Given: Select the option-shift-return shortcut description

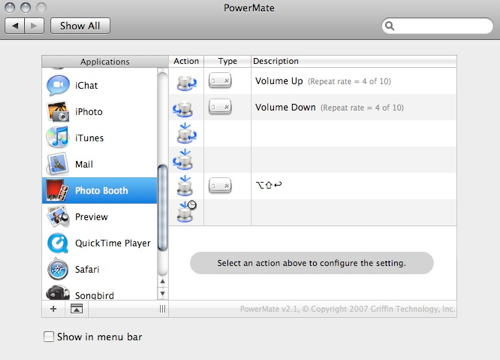Looking at the screenshot, I should point(269,185).
